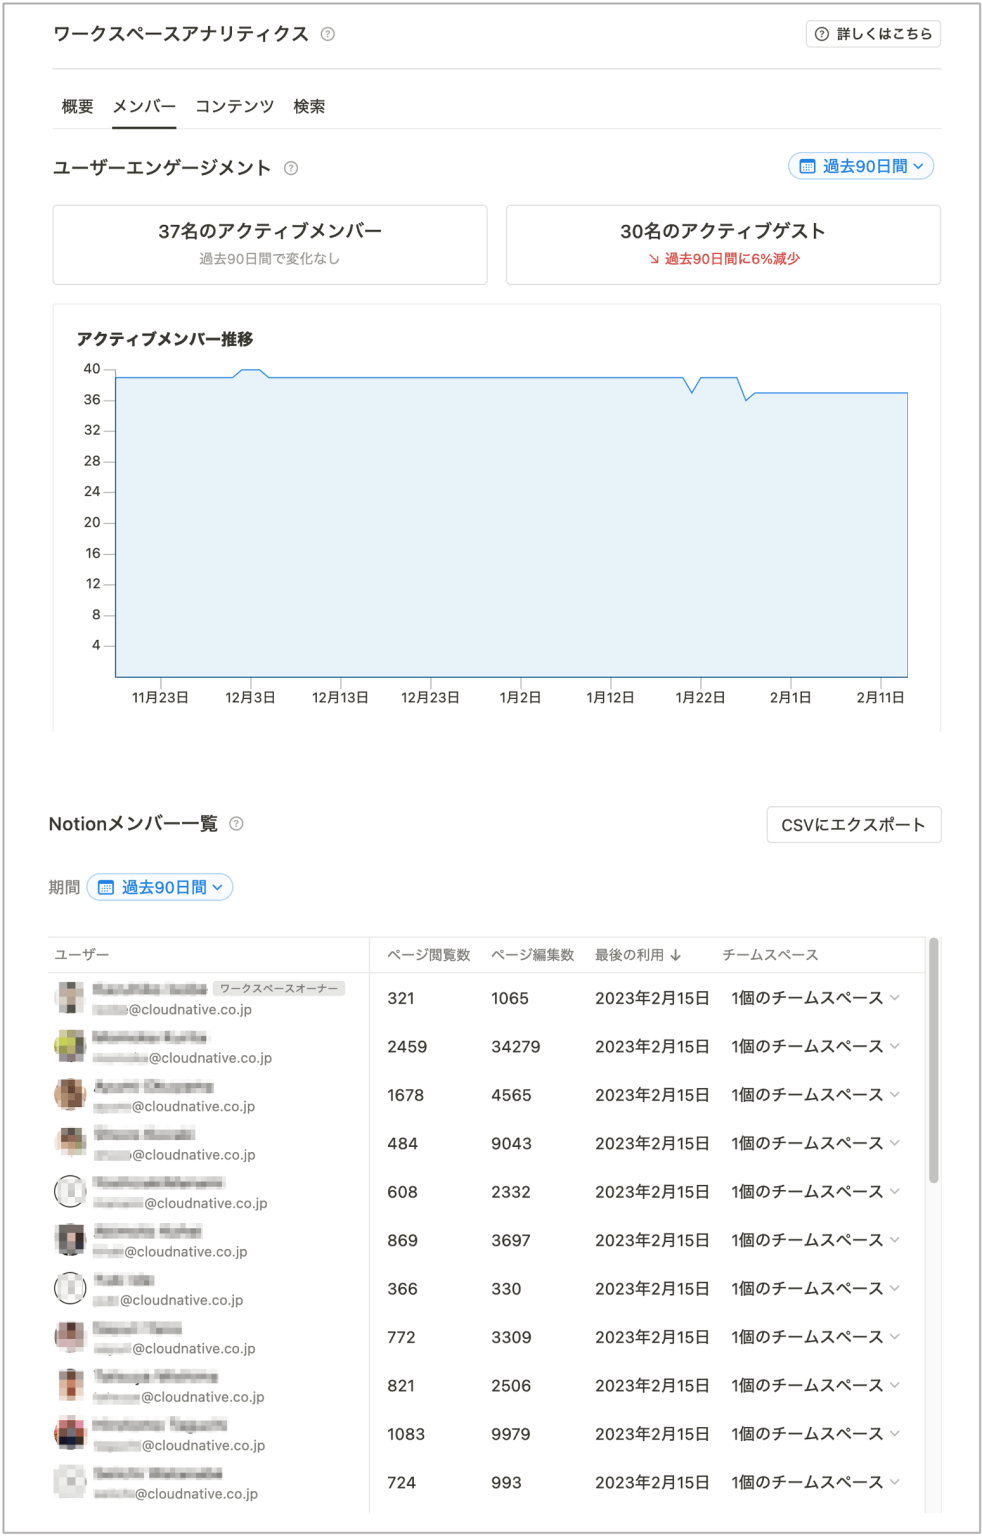This screenshot has width=982, height=1536.
Task: Click the question mark next to Notionメンバー一覧
Action: pos(237,824)
